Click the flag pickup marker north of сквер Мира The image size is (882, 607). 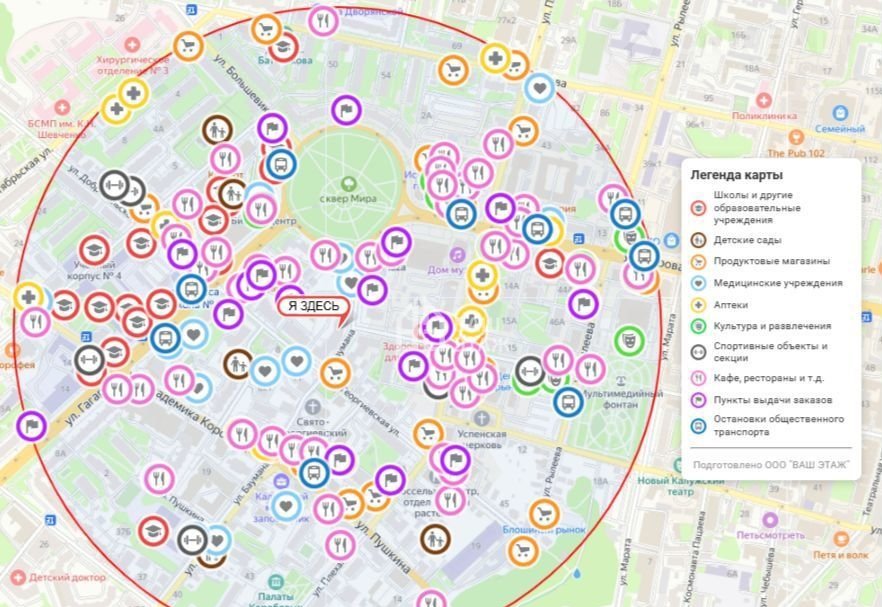pyautogui.click(x=346, y=109)
